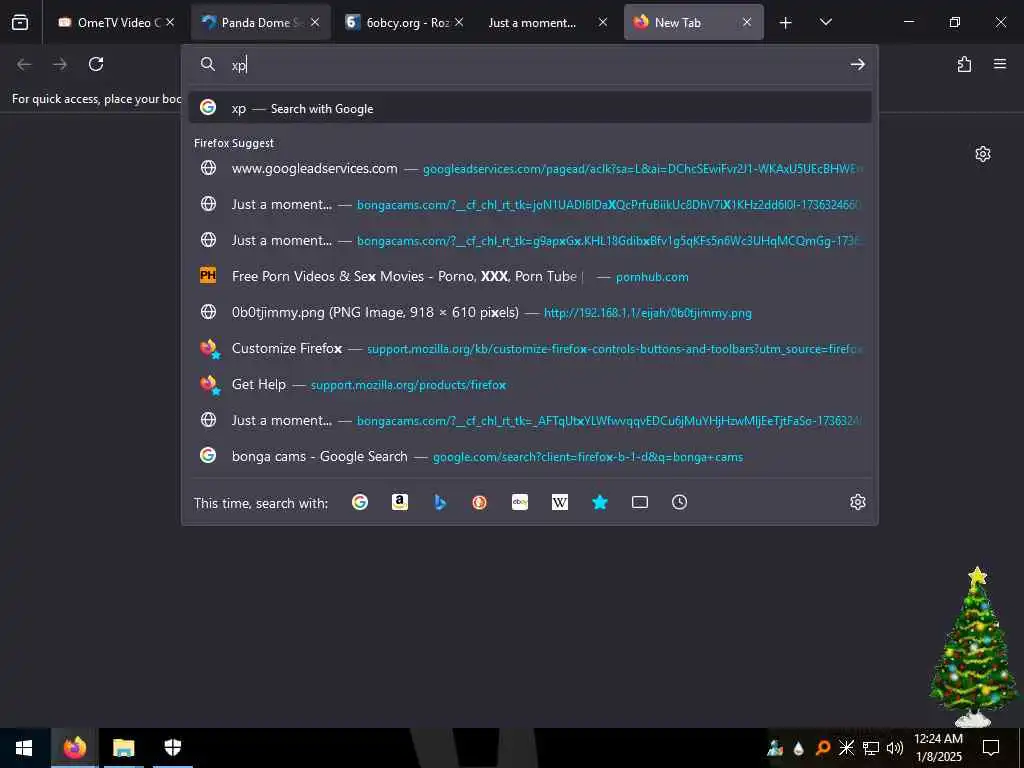Switch to the Panda Dome tab
The width and height of the screenshot is (1024, 768).
261,22
